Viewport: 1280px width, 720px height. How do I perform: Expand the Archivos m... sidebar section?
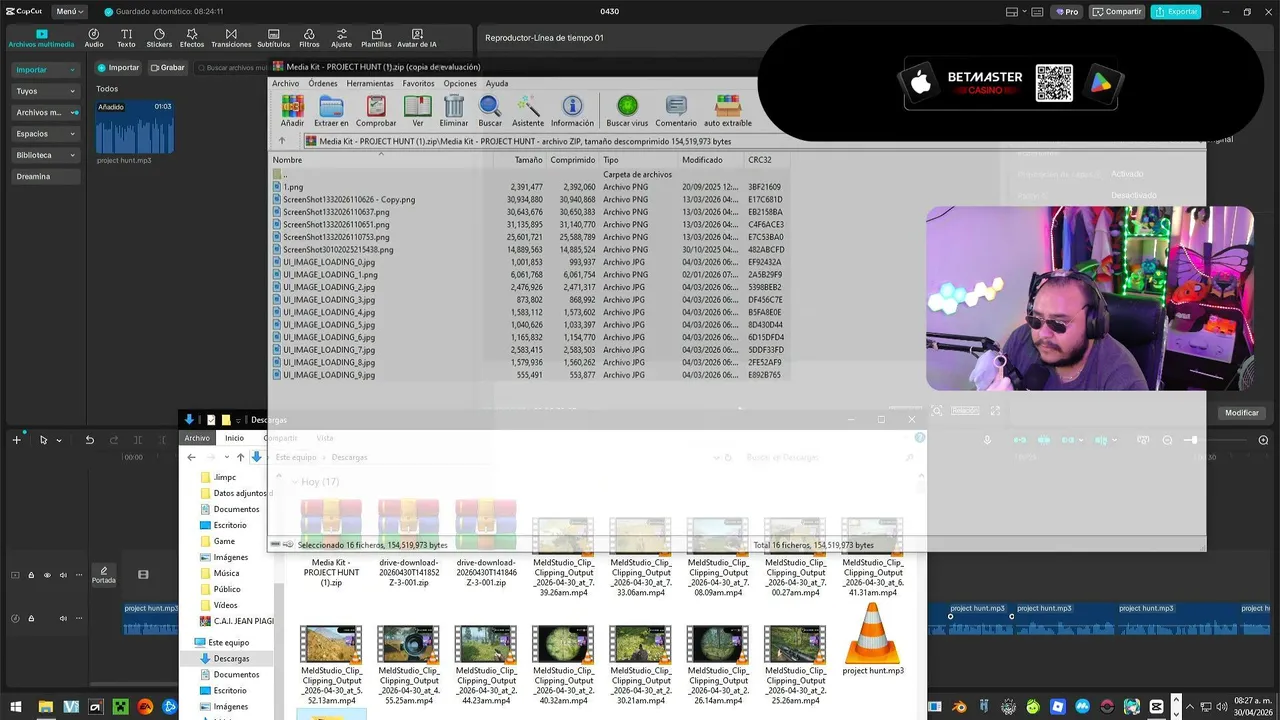pyautogui.click(x=45, y=112)
